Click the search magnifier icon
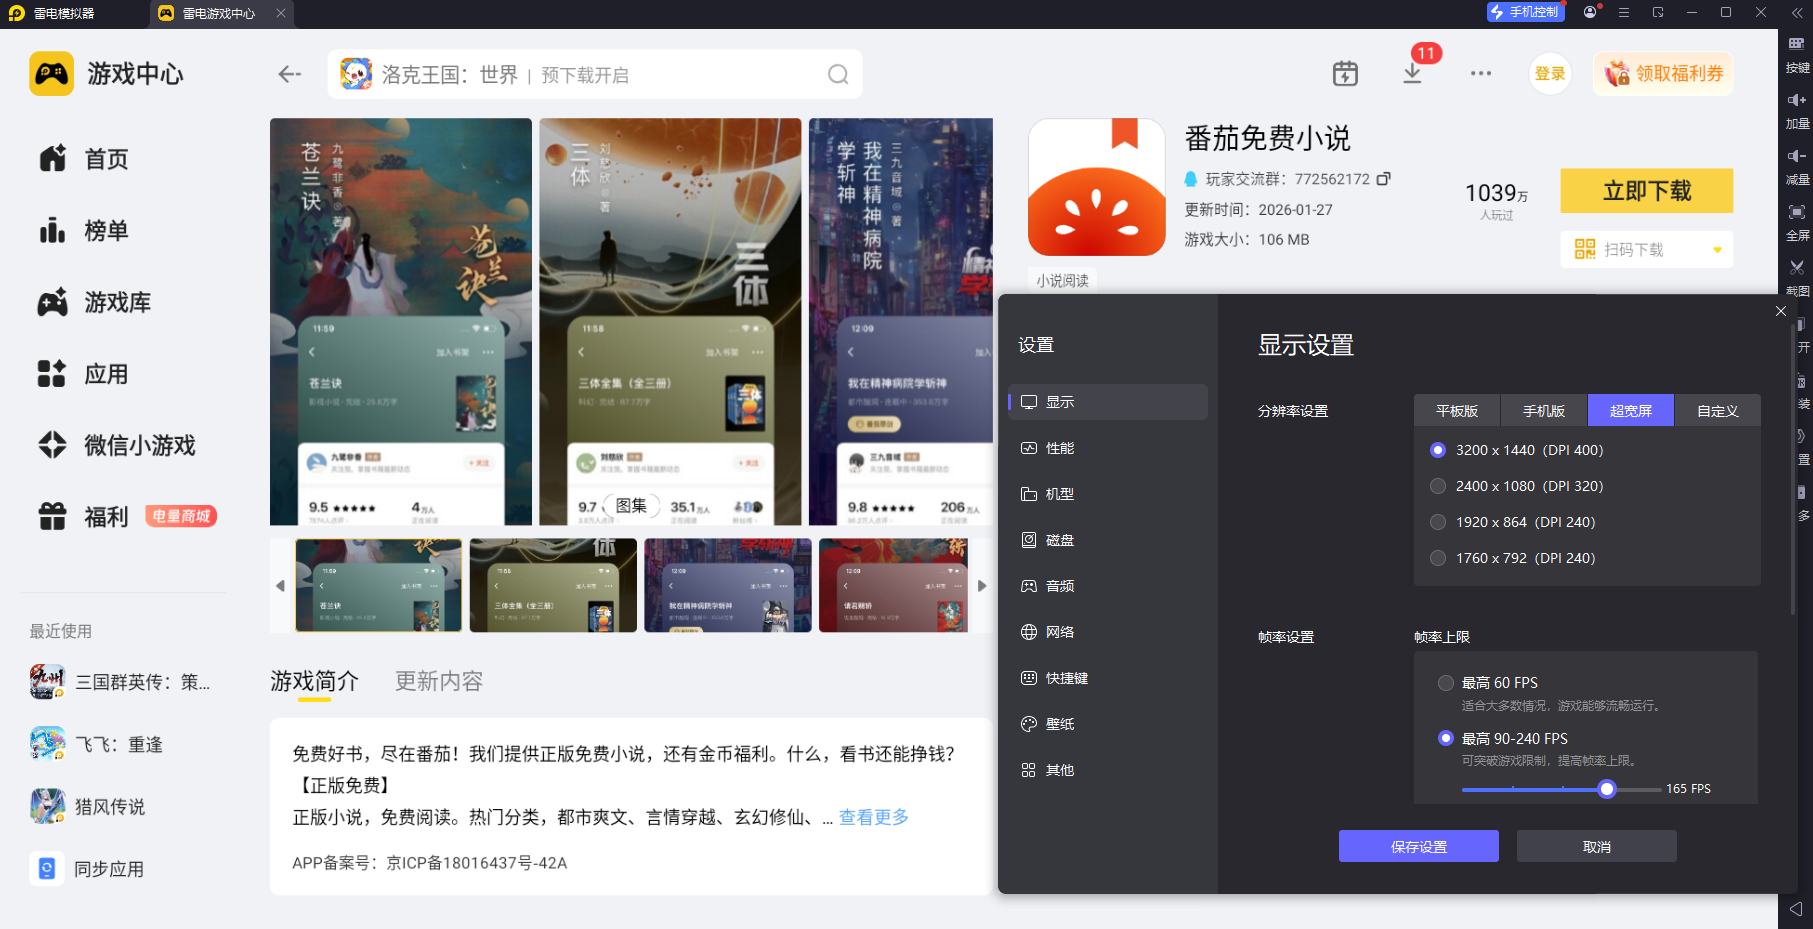Image resolution: width=1813 pixels, height=929 pixels. coord(838,75)
